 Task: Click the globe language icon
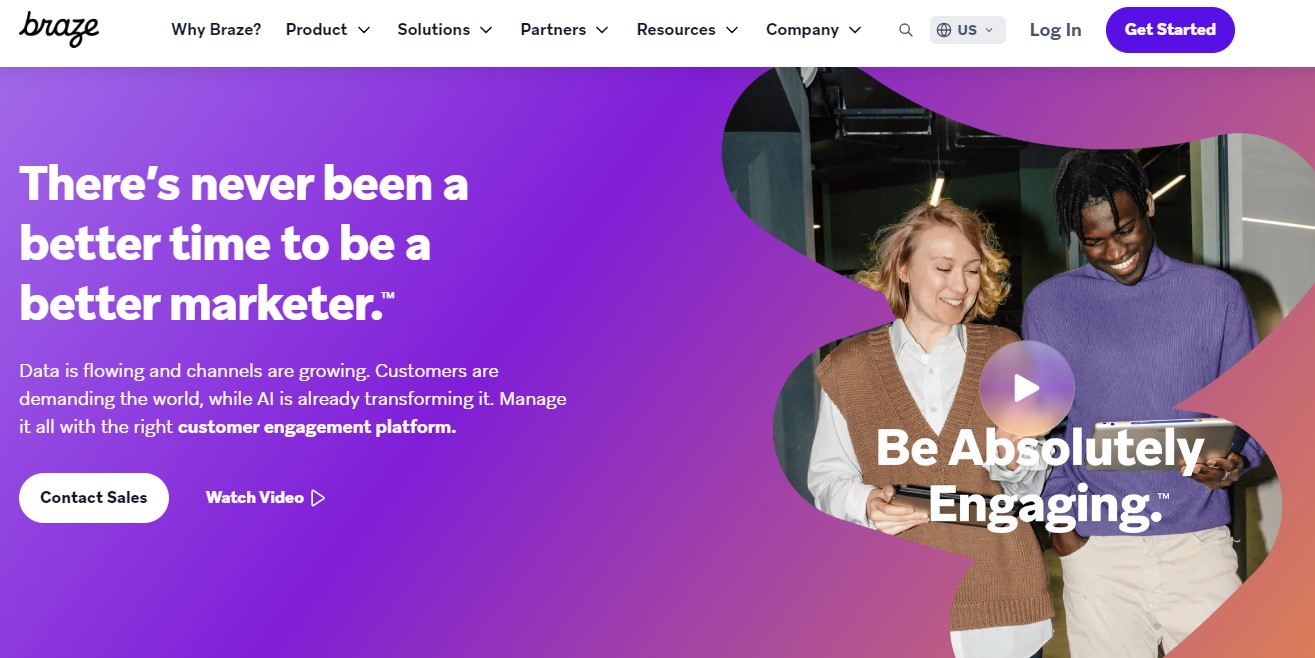(944, 30)
